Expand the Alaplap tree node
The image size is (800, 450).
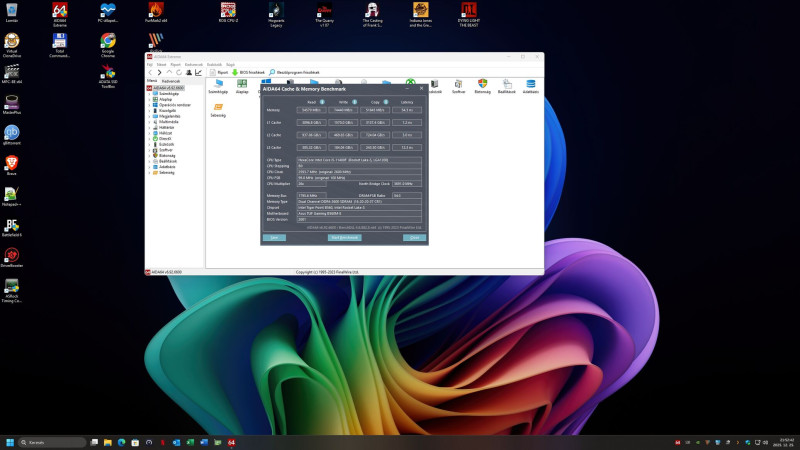pos(151,99)
